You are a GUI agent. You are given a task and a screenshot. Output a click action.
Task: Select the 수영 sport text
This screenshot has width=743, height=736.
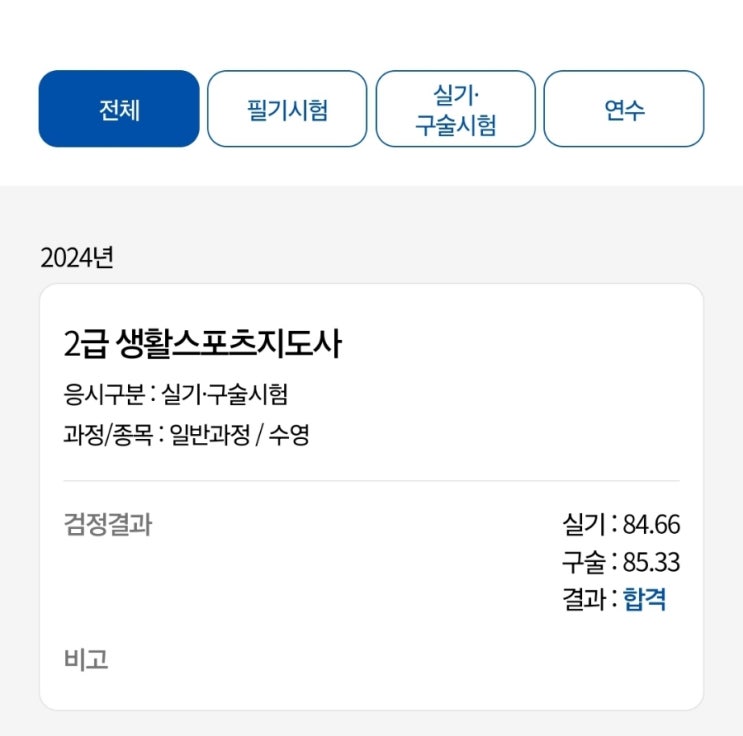pos(290,436)
